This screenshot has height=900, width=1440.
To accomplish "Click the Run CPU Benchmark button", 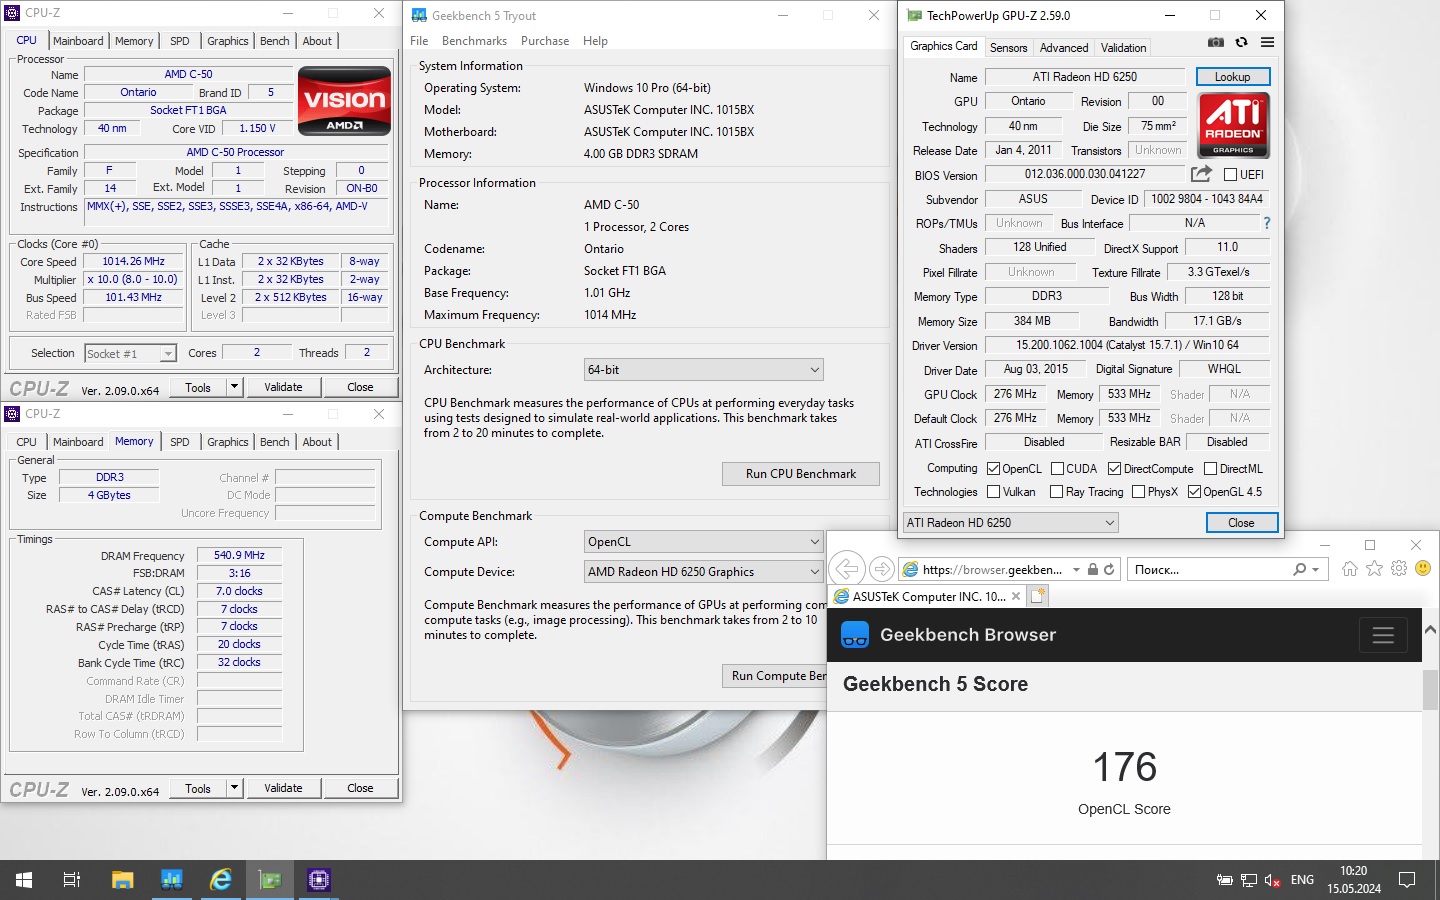I will (x=801, y=474).
